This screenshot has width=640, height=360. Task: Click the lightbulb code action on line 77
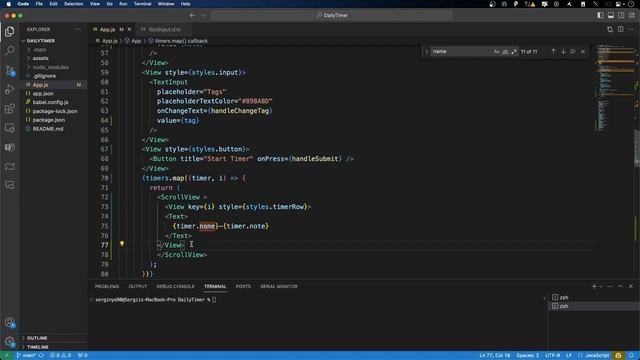pos(122,244)
